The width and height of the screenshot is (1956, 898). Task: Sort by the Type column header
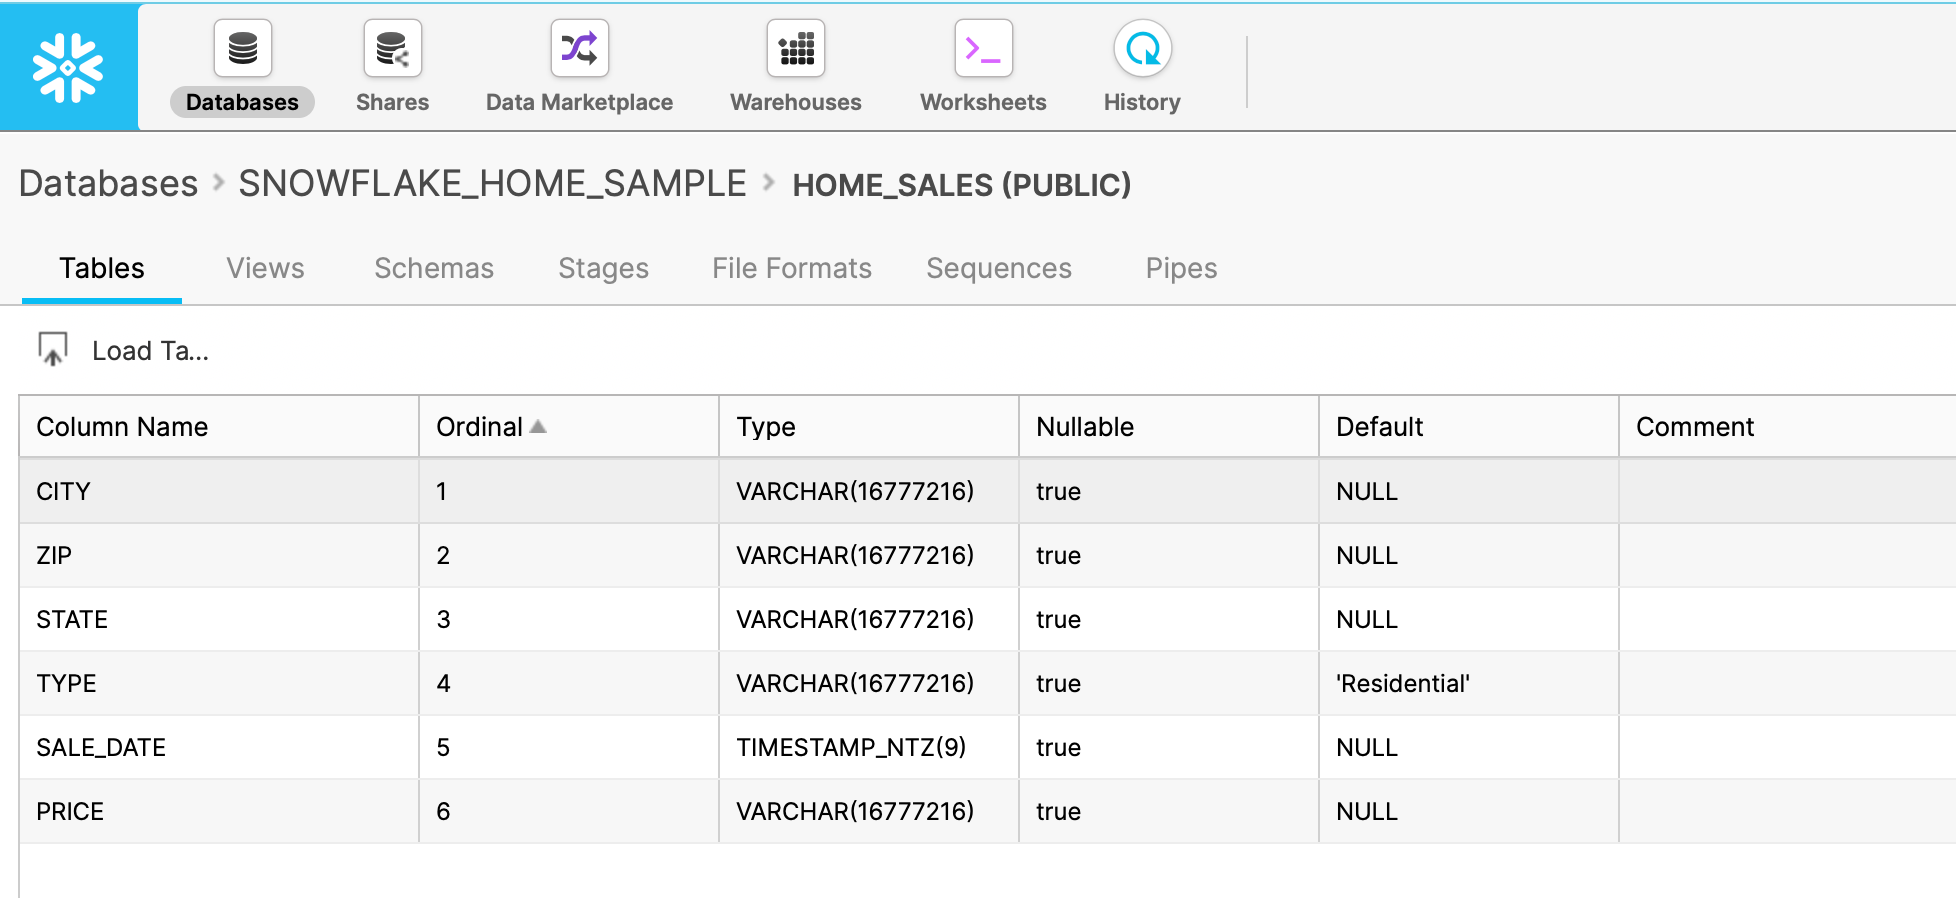point(869,427)
